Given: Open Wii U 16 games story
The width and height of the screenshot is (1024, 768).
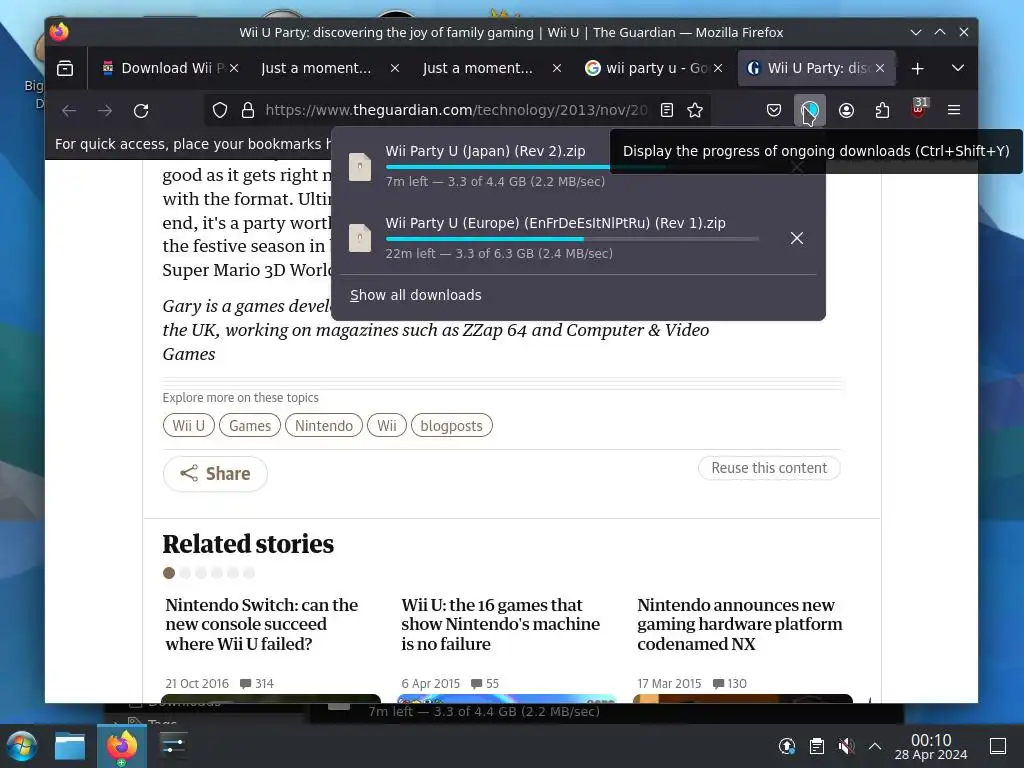Looking at the screenshot, I should tap(500, 624).
